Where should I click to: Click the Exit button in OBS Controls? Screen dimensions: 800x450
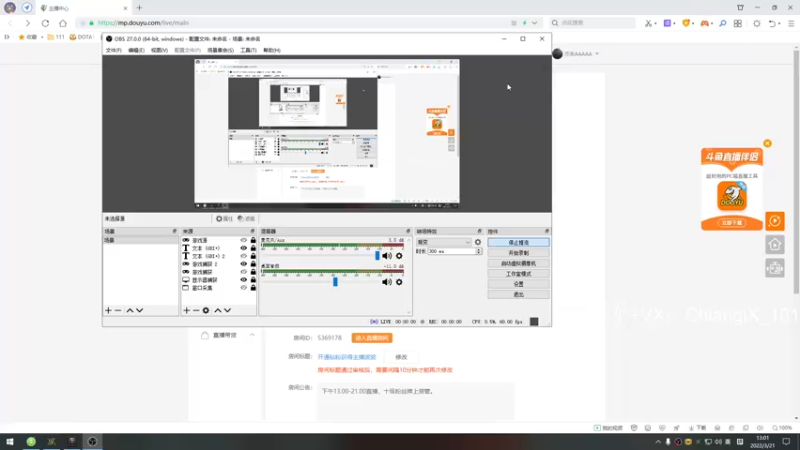tap(518, 294)
